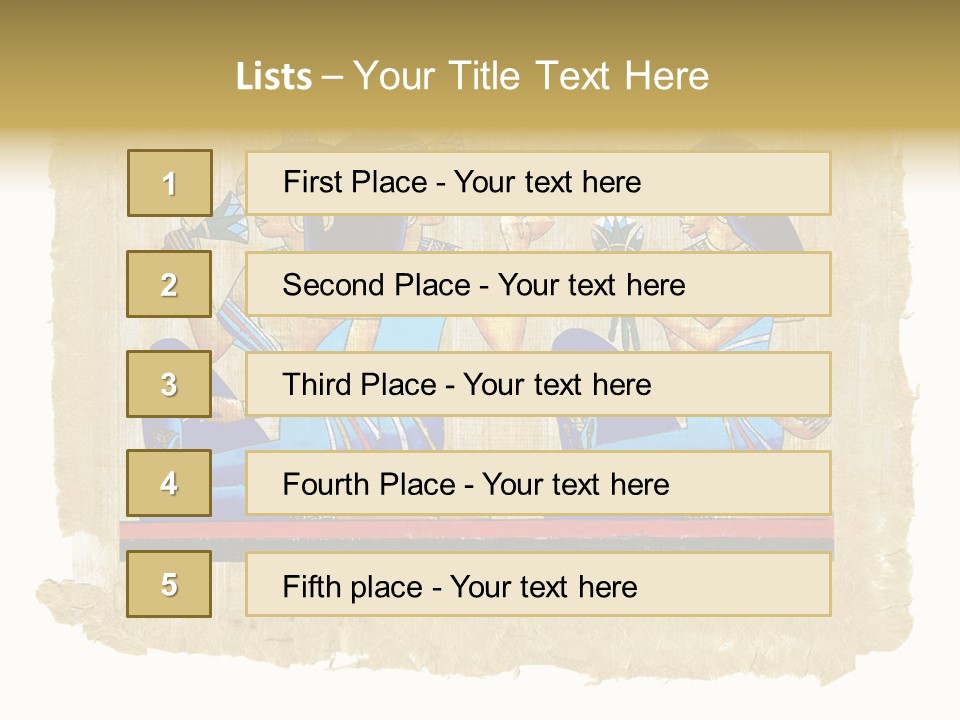Viewport: 960px width, 720px height.
Task: Click the "First Place" text box
Action: click(538, 183)
